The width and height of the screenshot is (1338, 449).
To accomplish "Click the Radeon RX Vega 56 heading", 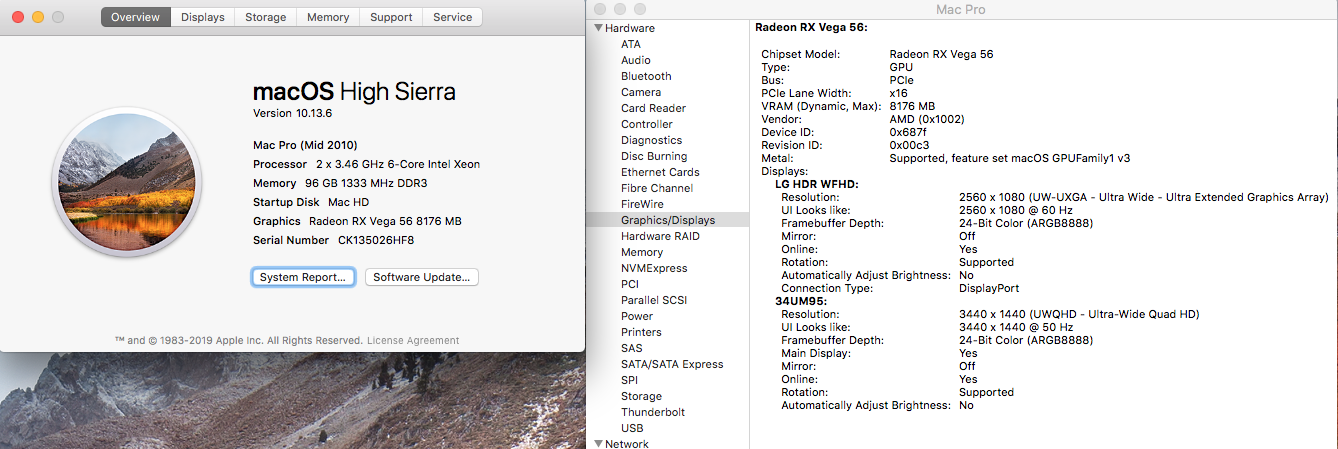I will point(811,28).
